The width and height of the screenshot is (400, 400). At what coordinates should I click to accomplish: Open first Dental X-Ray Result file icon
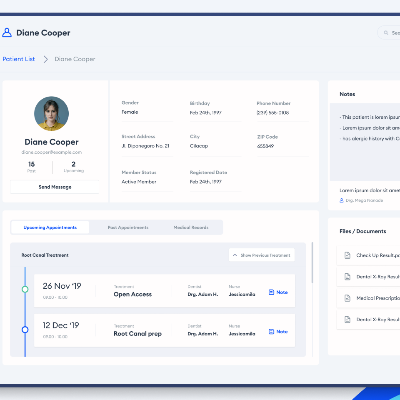[347, 277]
